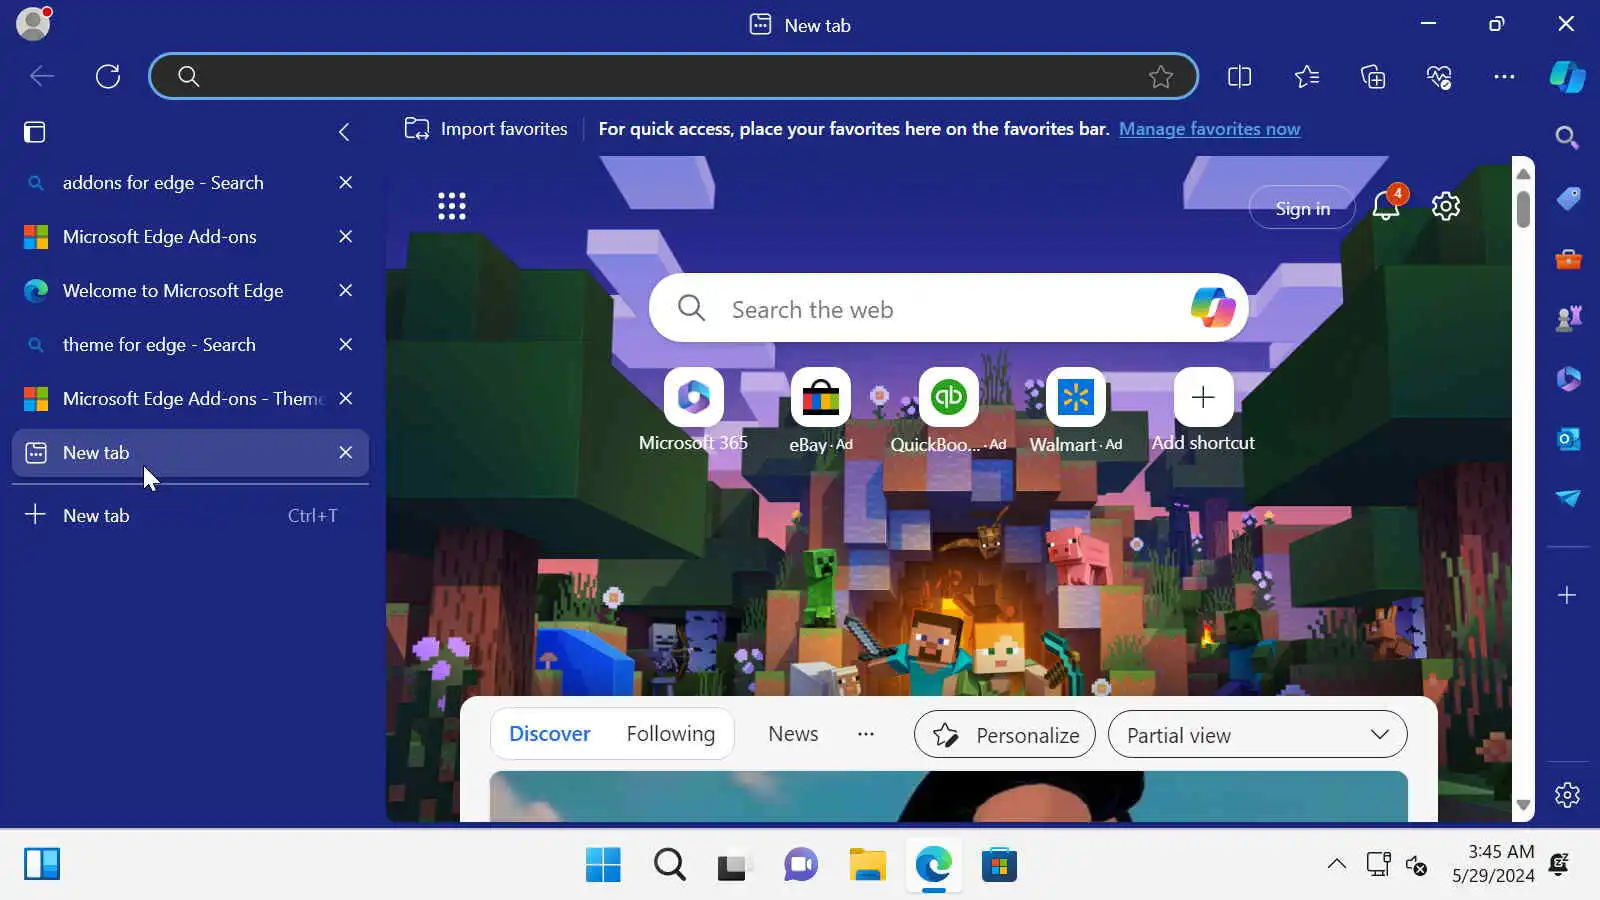Select the News feed tab

tap(793, 734)
